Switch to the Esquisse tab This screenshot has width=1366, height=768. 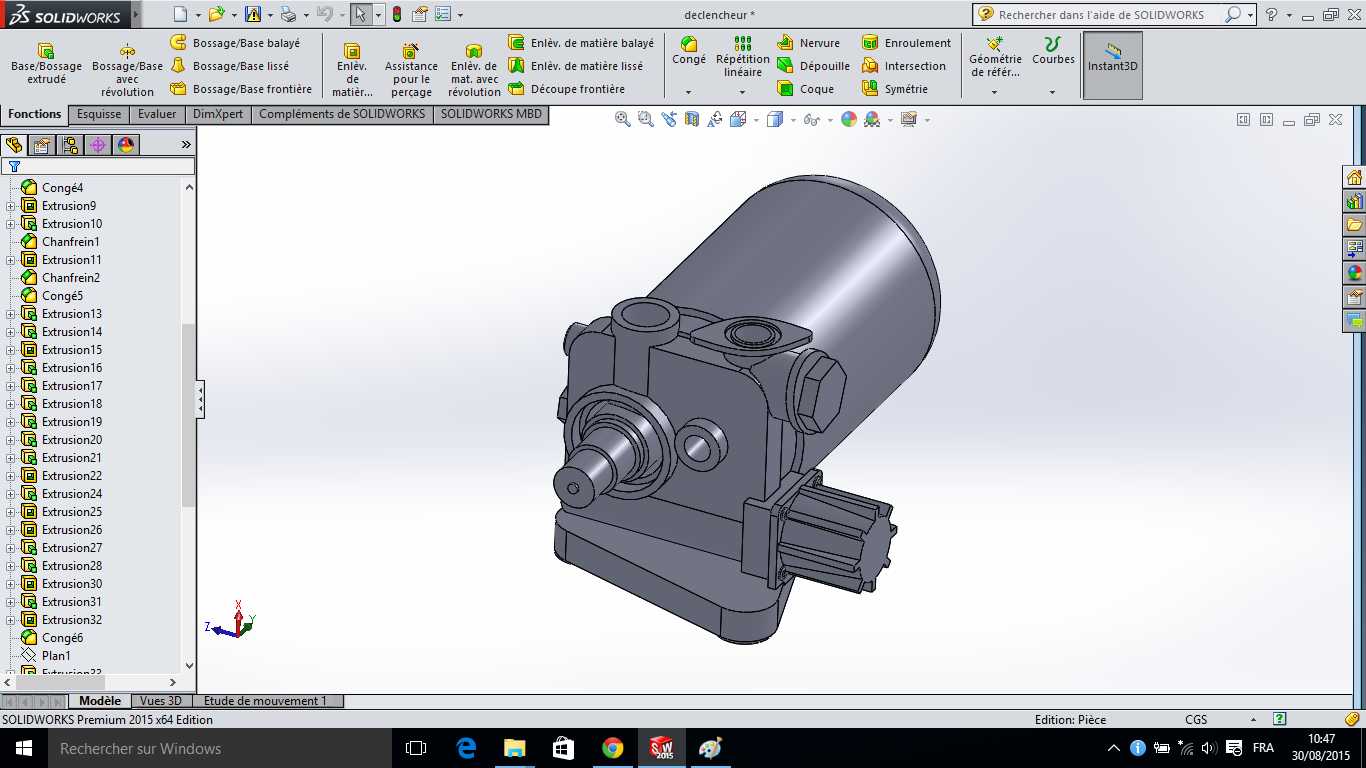point(99,114)
